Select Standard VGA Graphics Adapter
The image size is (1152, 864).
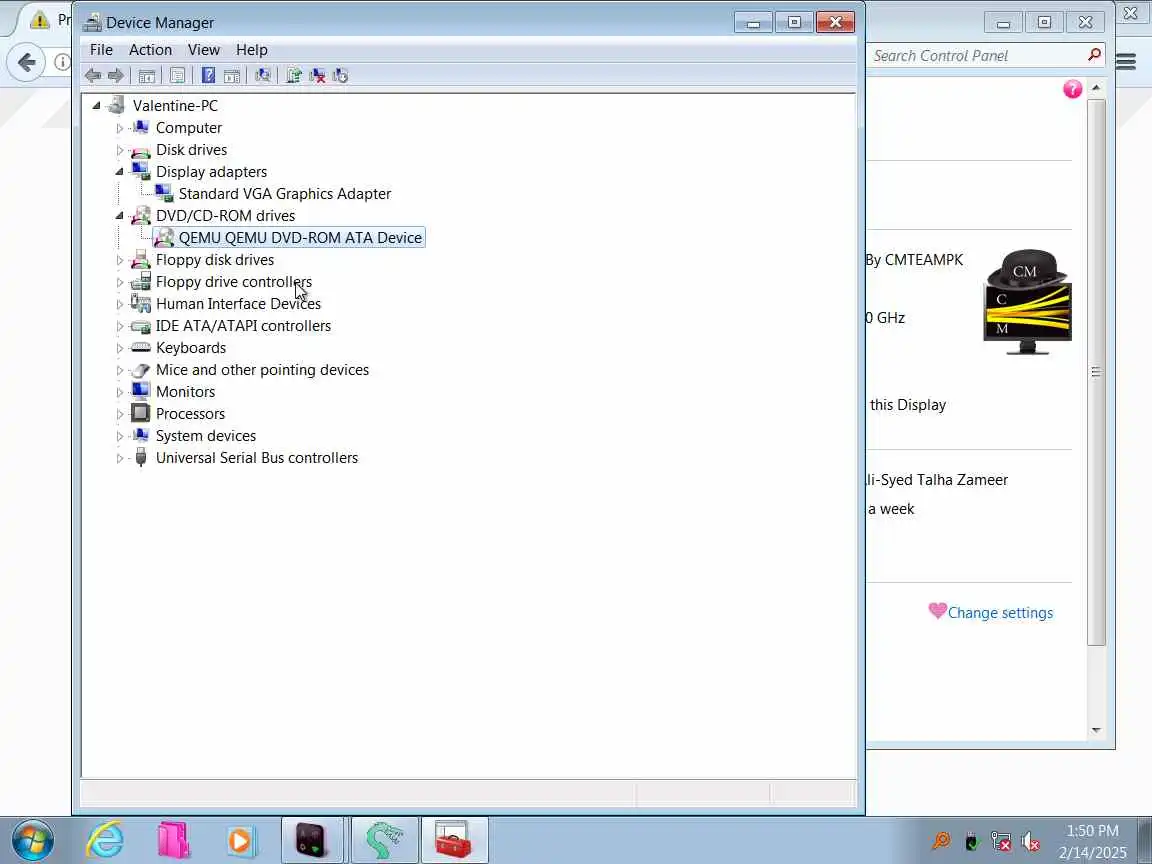(284, 194)
